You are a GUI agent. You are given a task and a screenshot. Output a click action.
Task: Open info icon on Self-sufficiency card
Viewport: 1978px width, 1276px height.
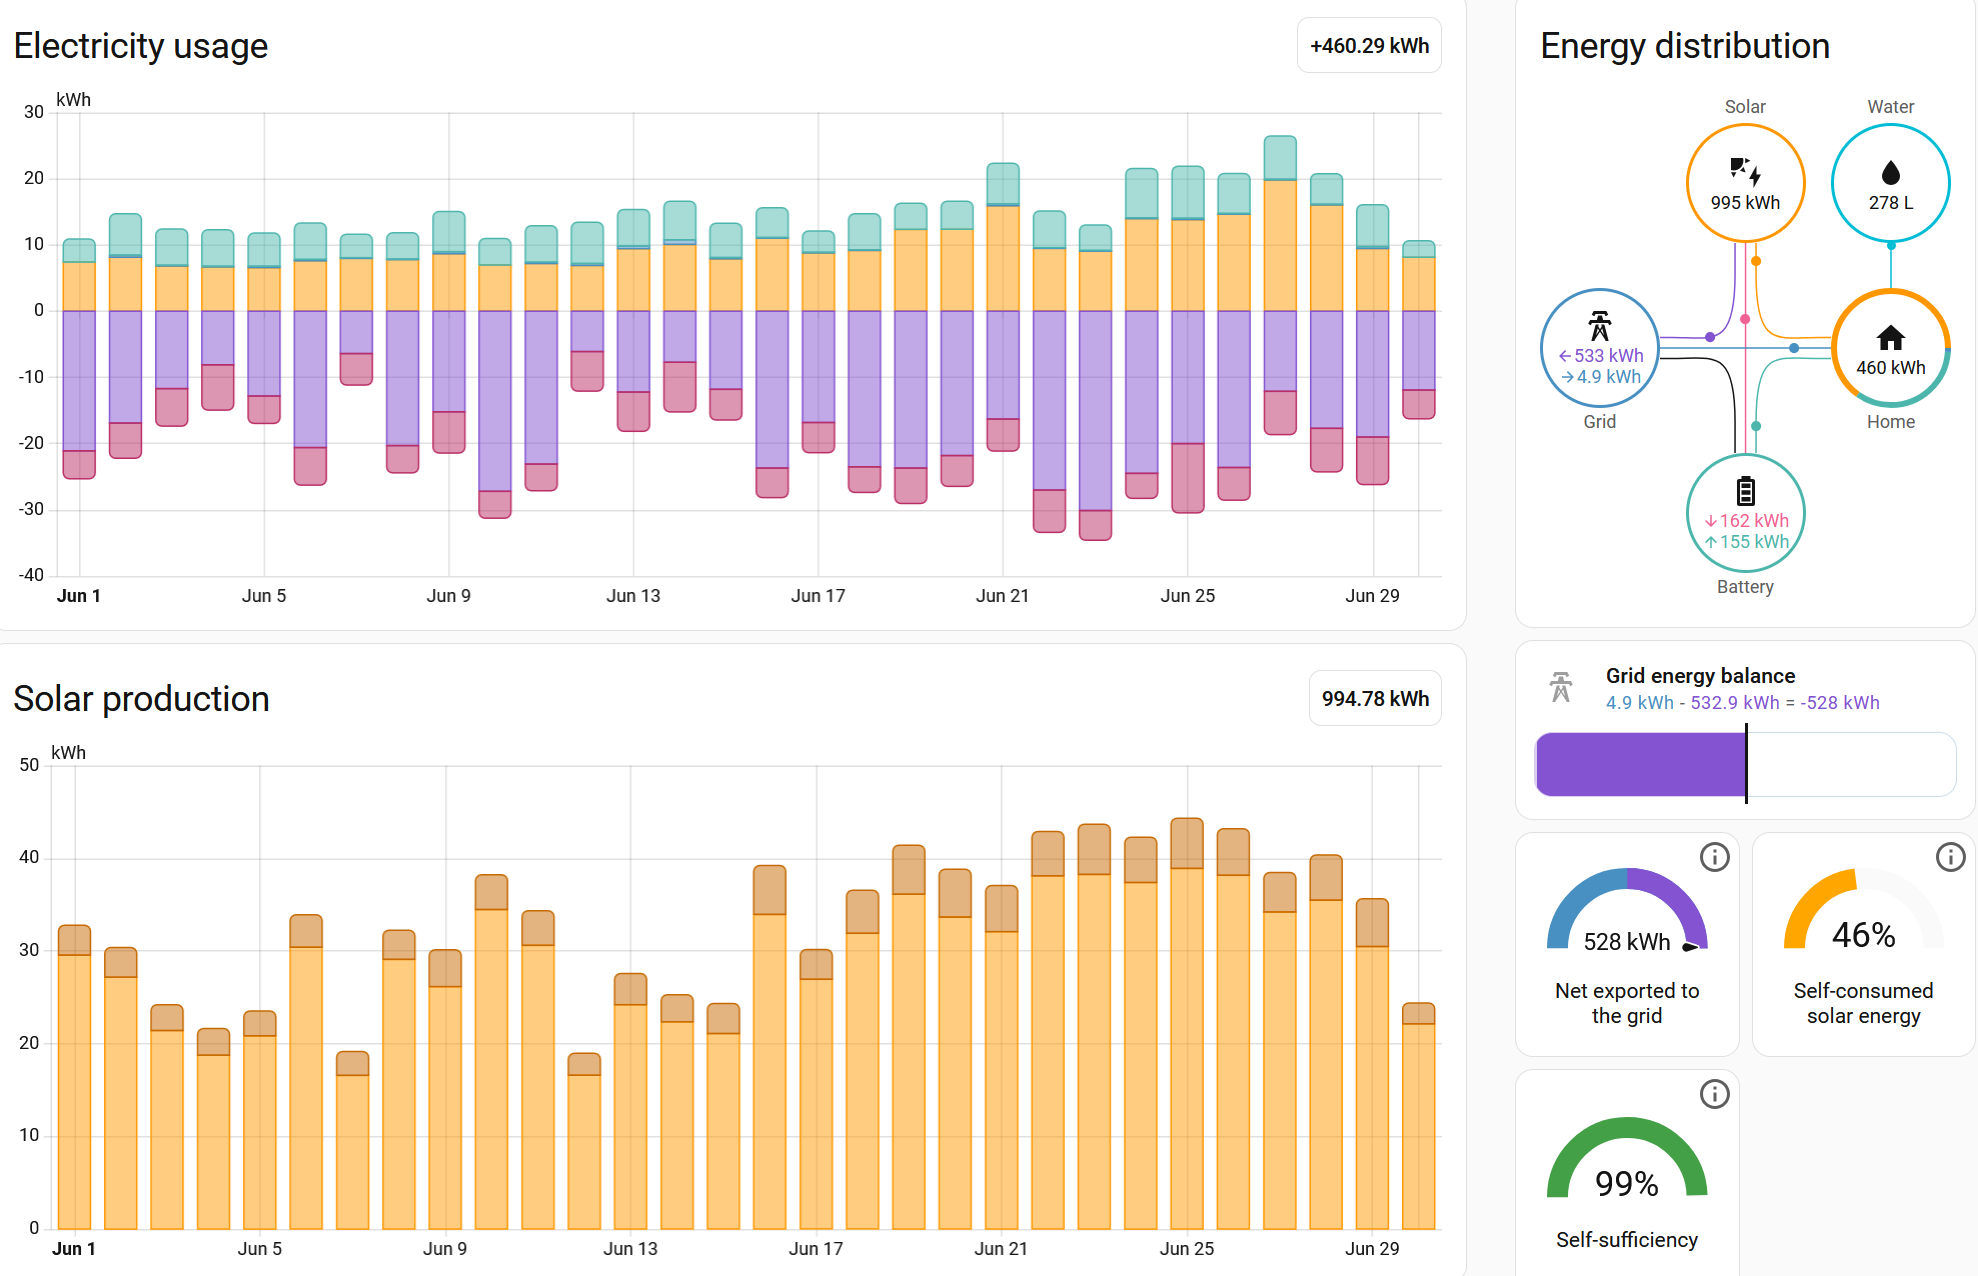[x=1715, y=1094]
